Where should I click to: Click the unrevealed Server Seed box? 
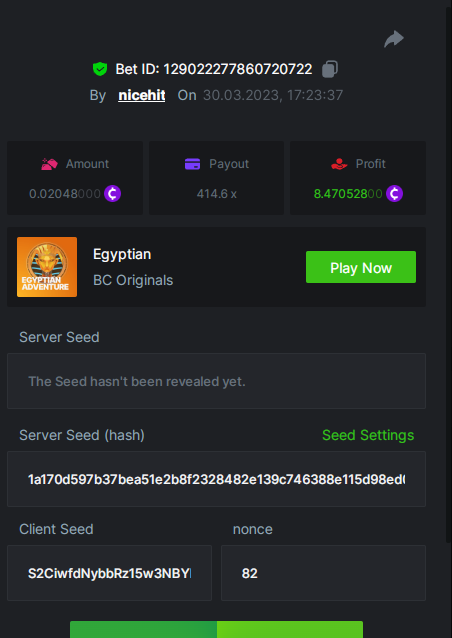(x=216, y=381)
